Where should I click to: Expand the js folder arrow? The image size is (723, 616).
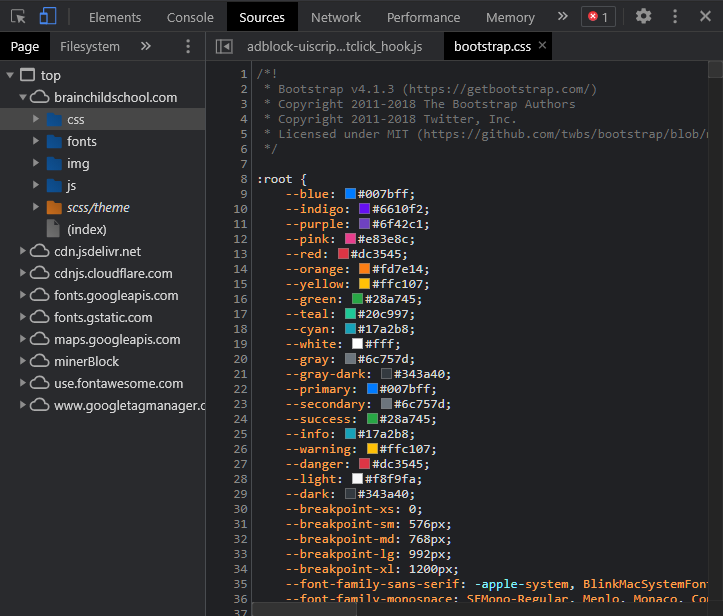click(36, 185)
